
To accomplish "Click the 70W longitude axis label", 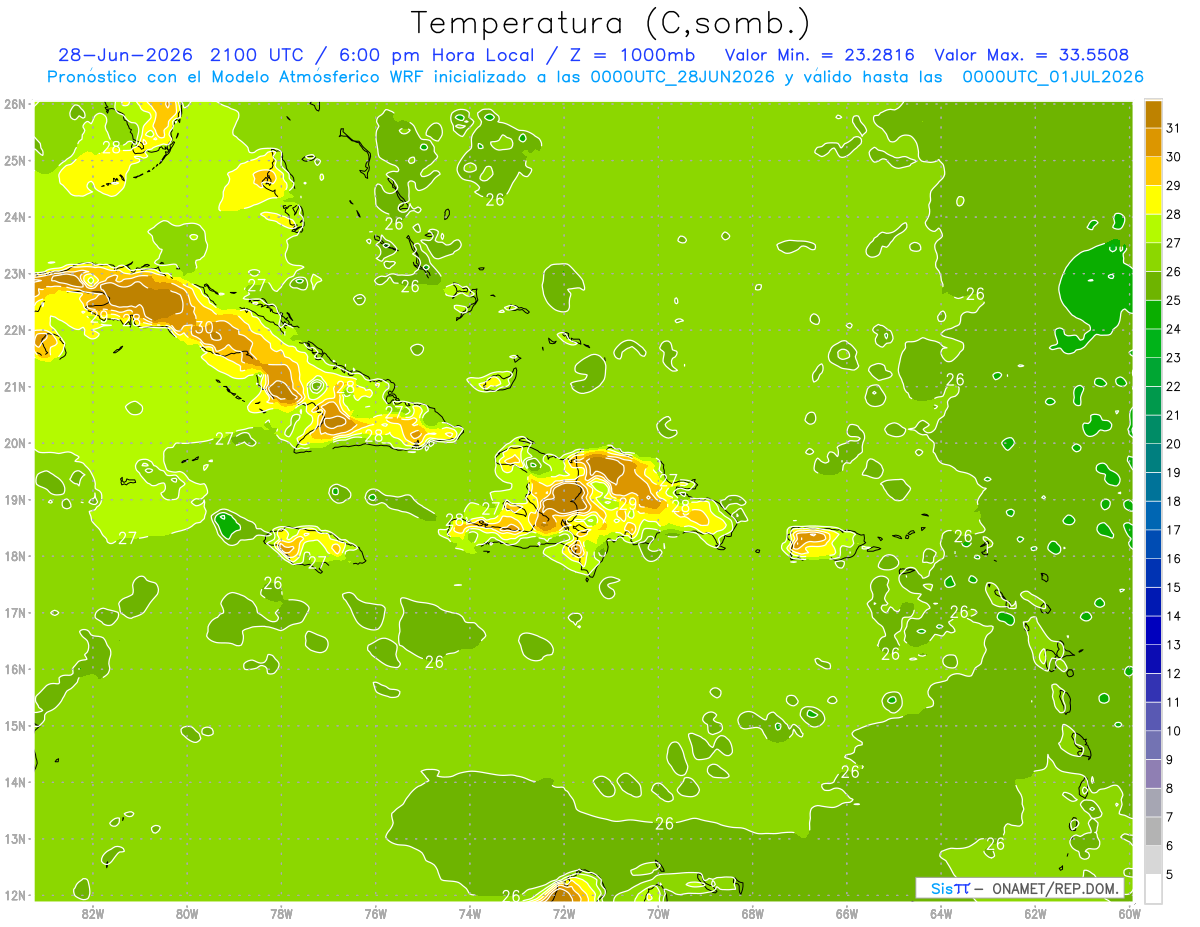I will (x=658, y=913).
